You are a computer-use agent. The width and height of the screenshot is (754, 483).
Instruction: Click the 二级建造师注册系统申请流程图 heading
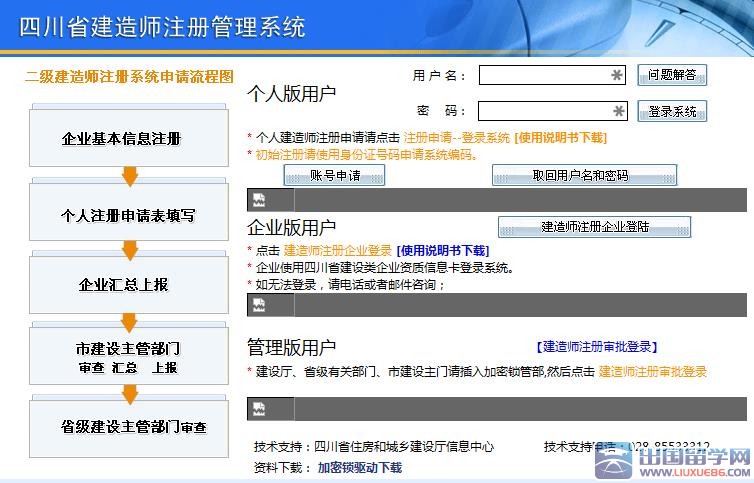tap(129, 76)
